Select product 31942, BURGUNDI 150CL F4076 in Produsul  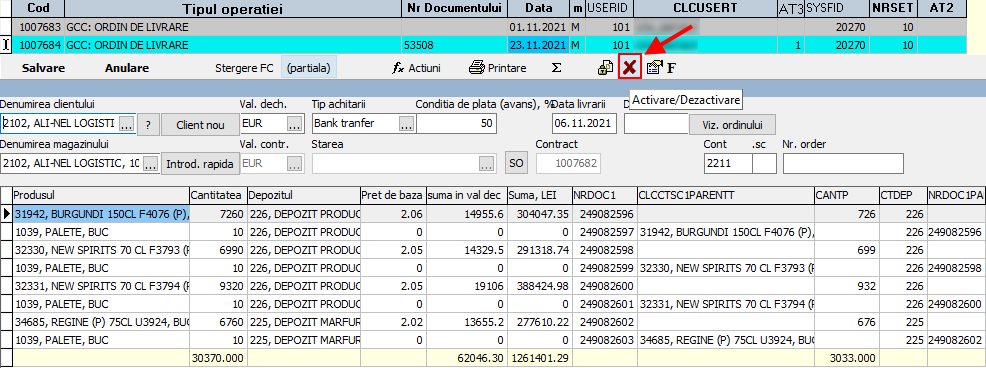click(x=101, y=214)
